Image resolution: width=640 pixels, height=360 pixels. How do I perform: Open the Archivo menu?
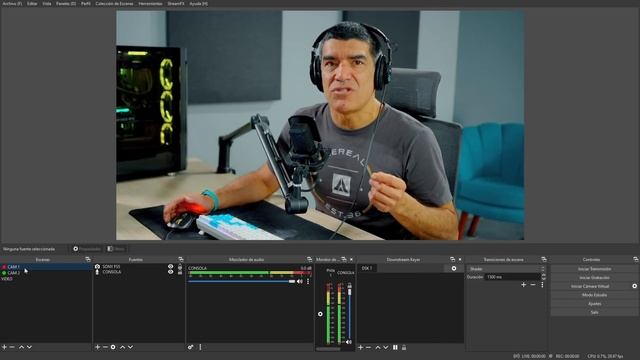click(12, 3)
